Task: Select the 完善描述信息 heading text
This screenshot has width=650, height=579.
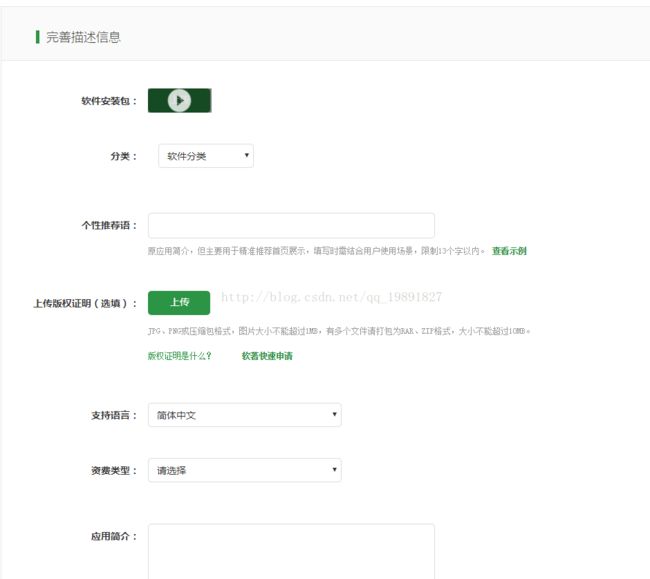Action: click(83, 37)
